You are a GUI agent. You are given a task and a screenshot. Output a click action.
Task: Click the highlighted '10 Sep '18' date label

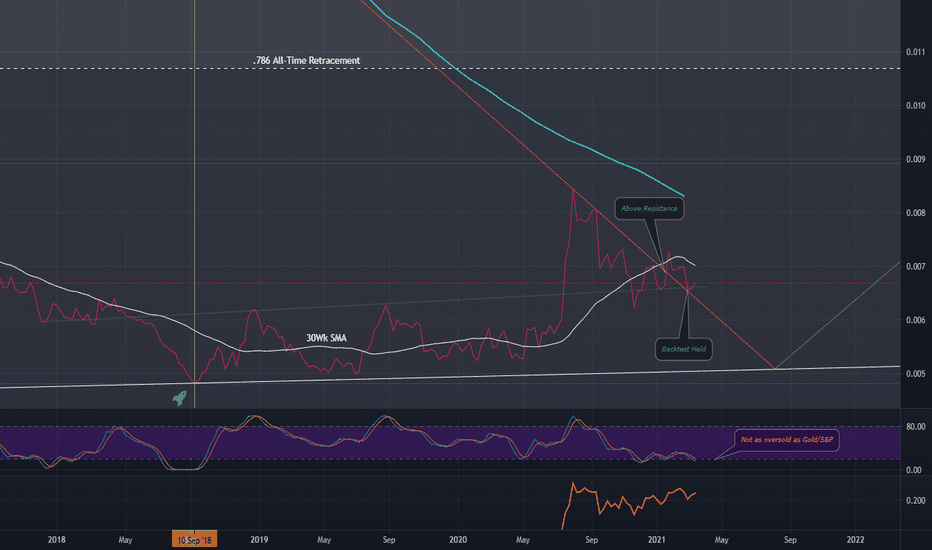point(194,540)
